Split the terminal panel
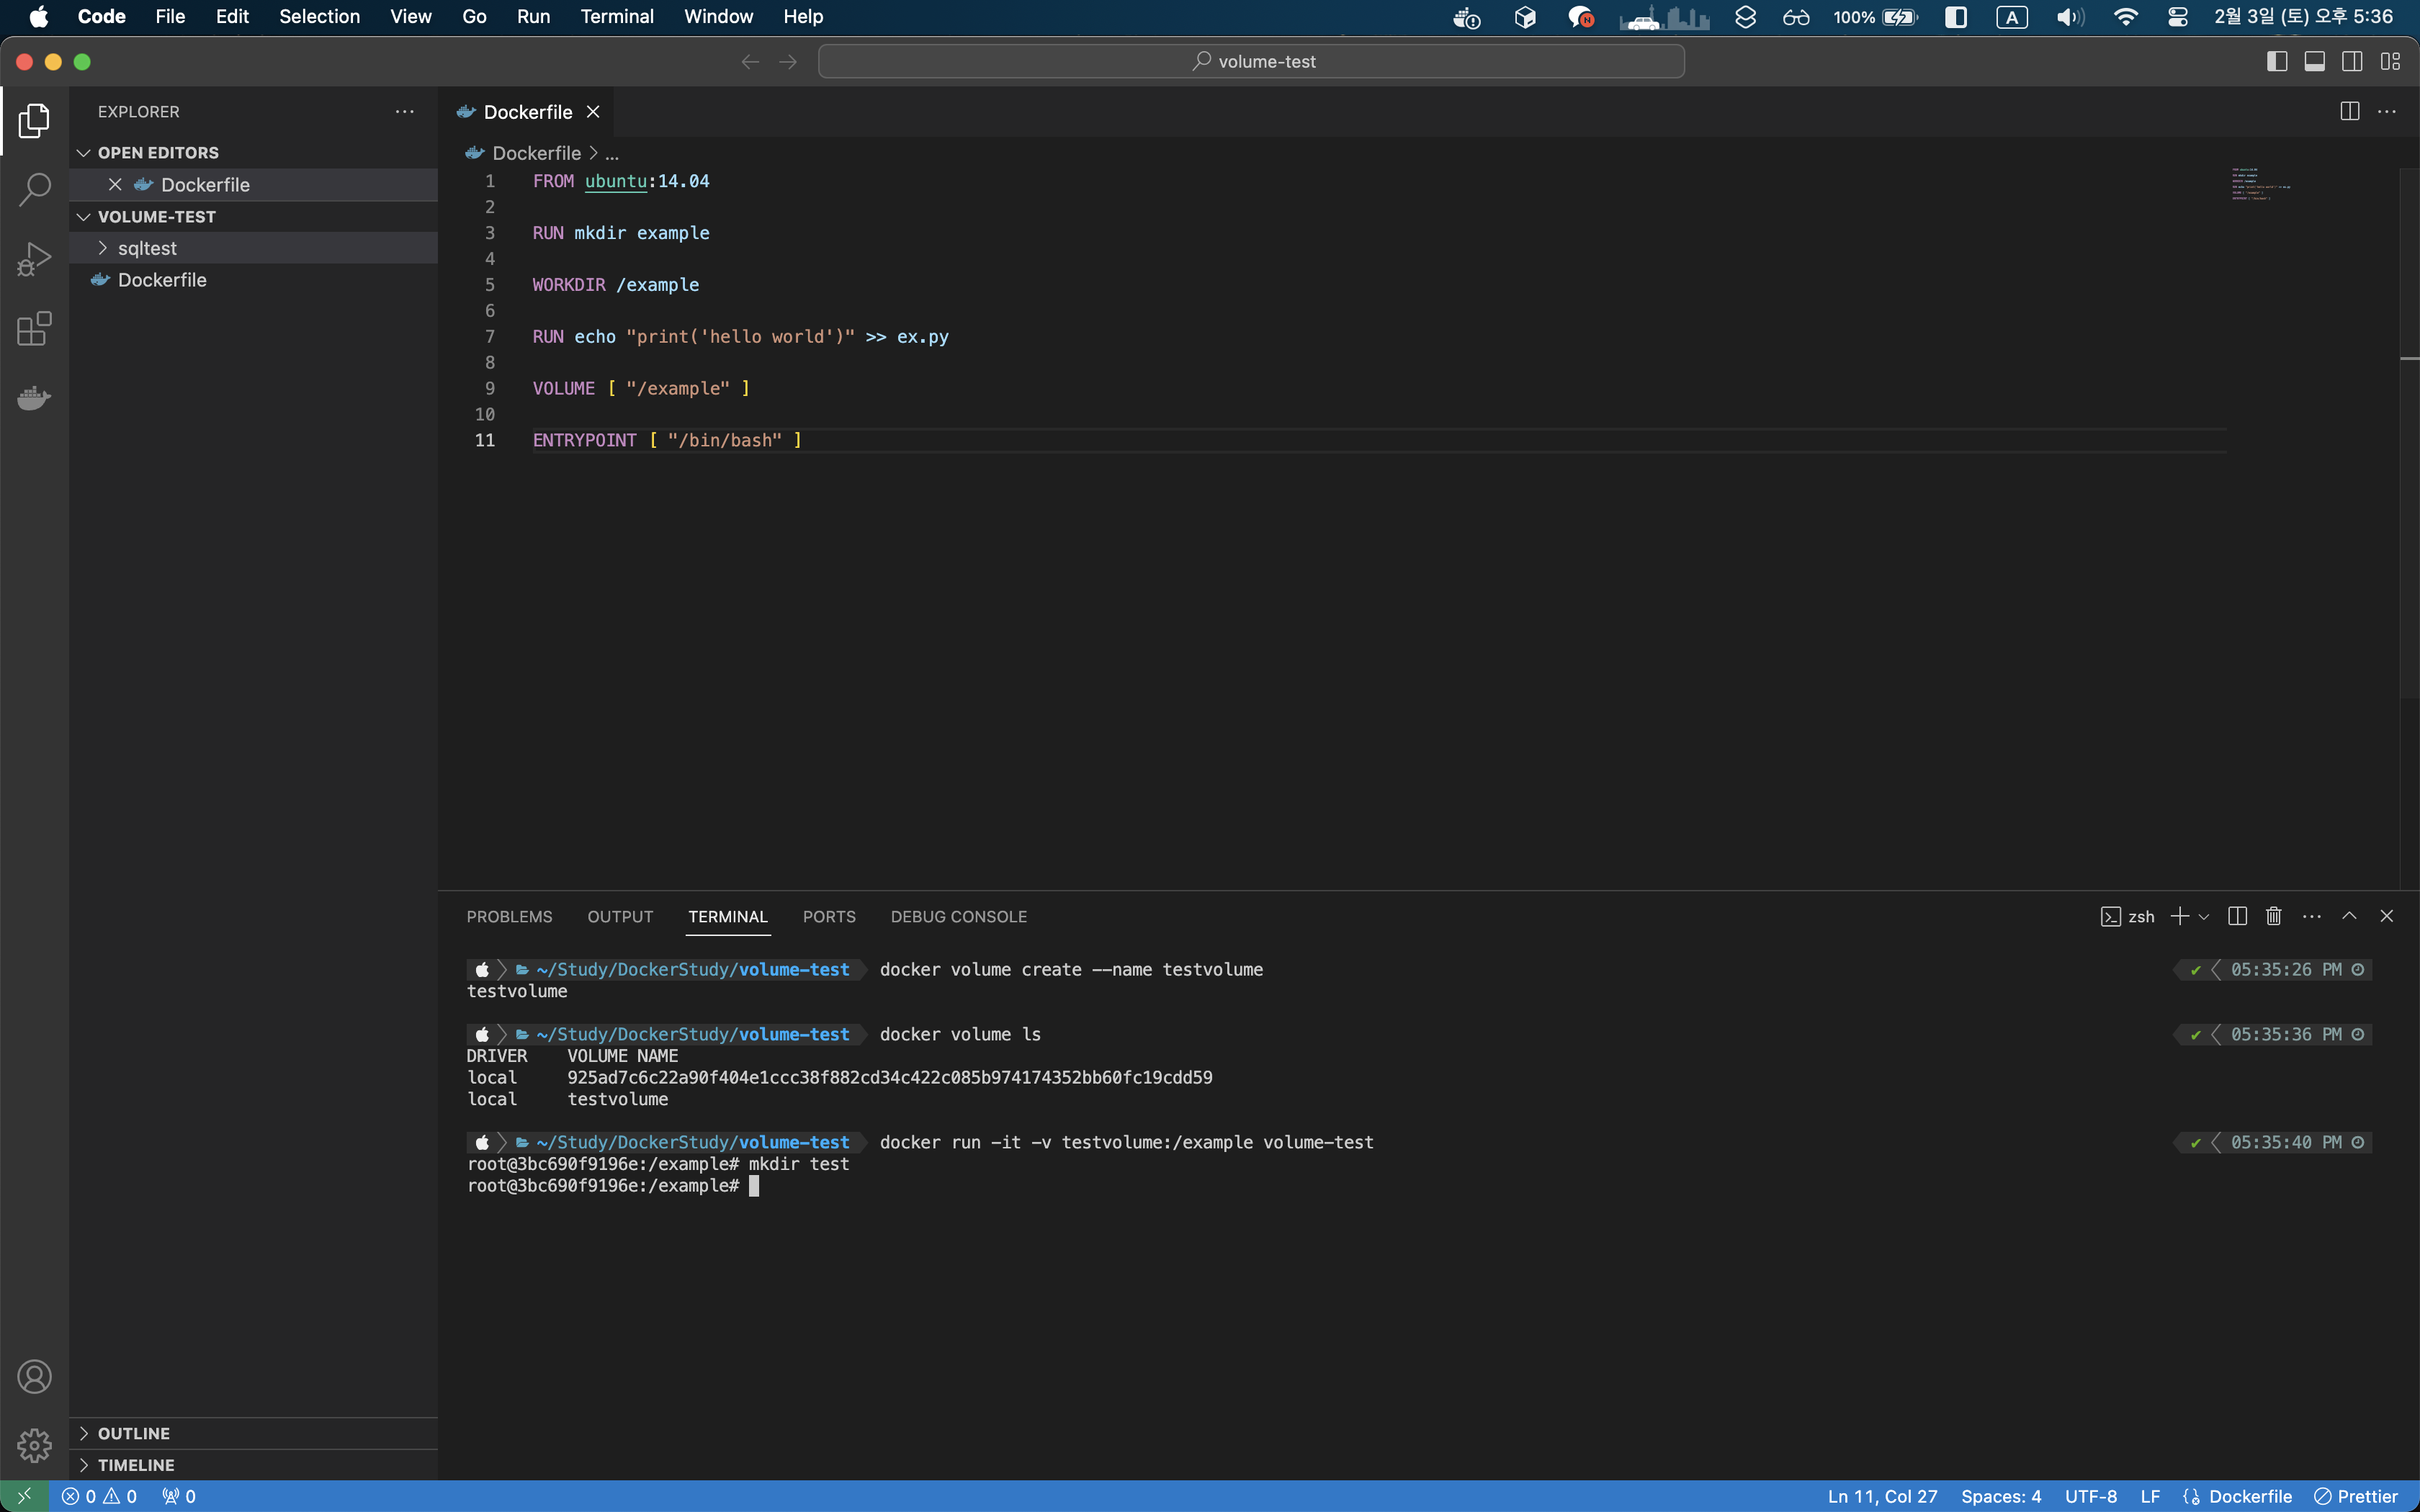 [2238, 916]
